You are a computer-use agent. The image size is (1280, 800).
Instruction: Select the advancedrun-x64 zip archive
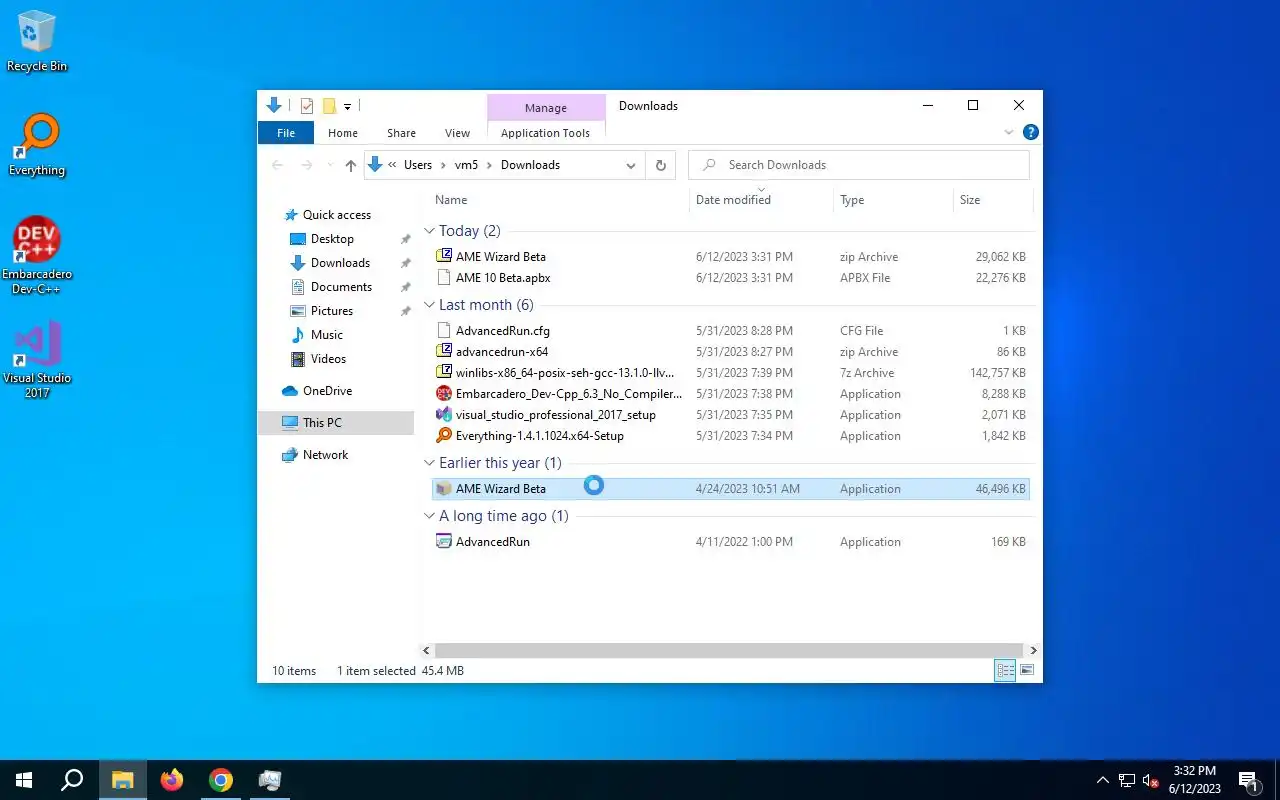coord(731,352)
